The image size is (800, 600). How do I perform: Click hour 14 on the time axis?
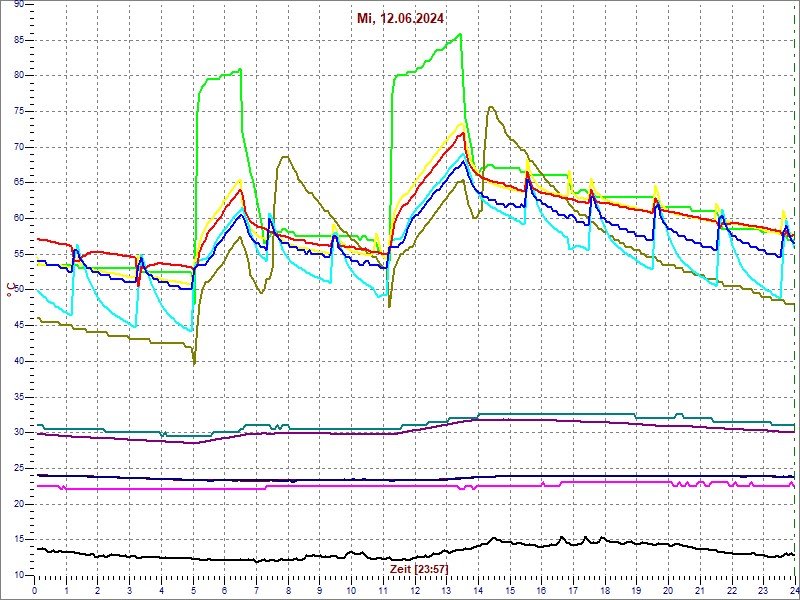(x=478, y=589)
